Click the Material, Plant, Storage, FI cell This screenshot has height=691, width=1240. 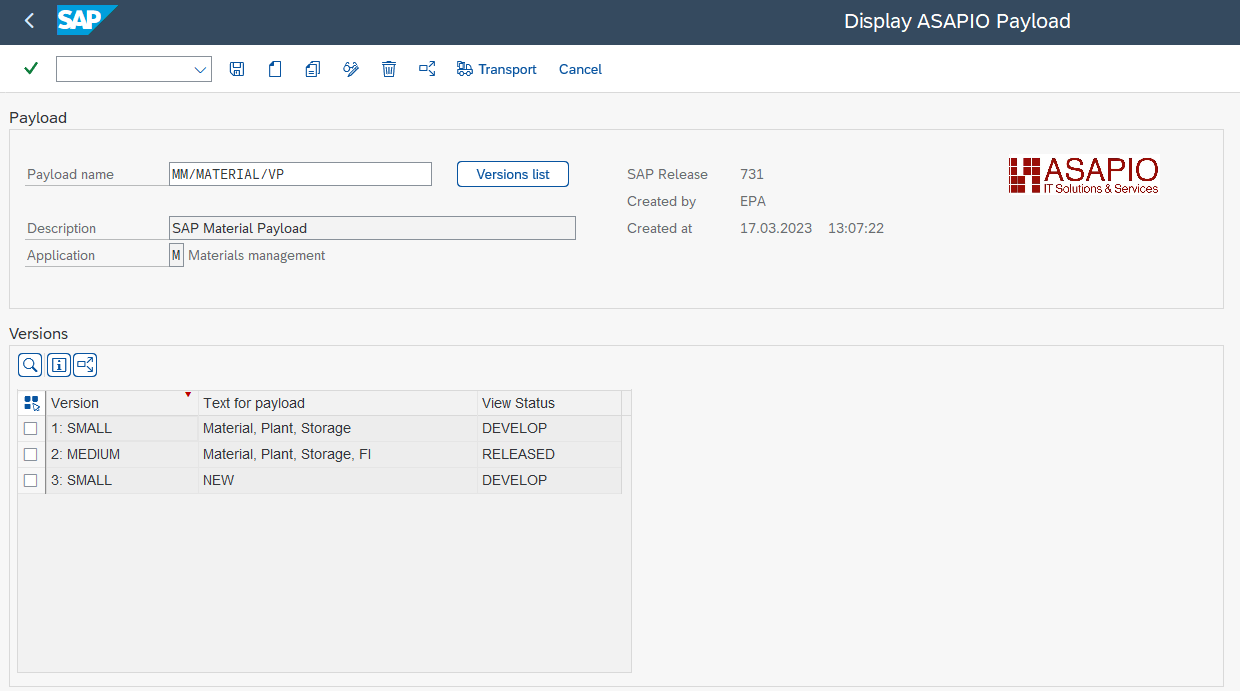click(x=338, y=454)
